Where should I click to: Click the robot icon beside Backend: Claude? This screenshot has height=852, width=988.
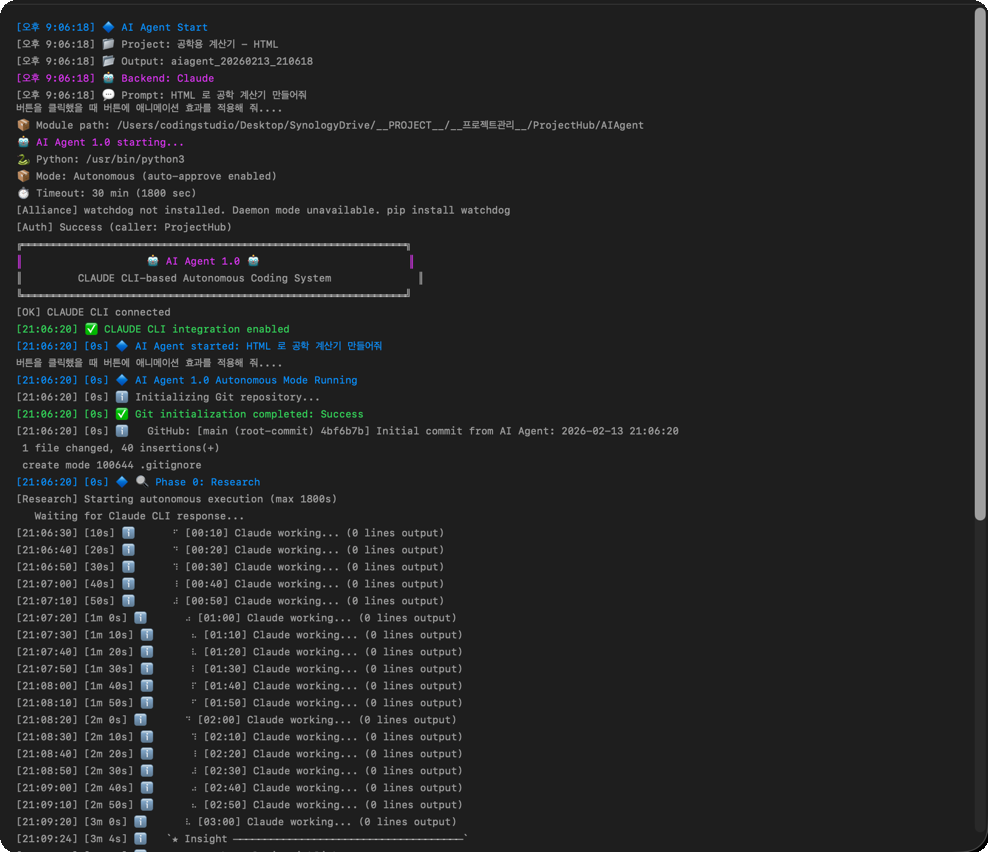click(108, 78)
